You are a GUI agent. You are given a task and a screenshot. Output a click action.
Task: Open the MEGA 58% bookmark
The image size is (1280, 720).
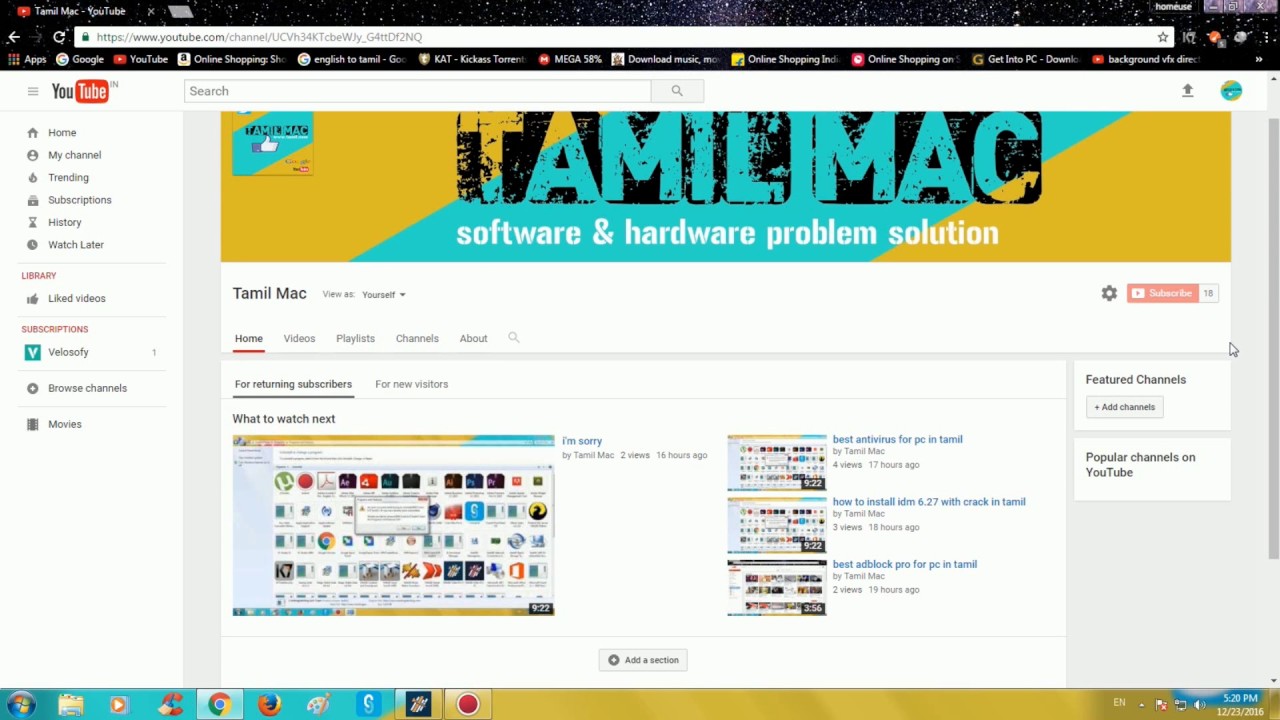click(570, 59)
